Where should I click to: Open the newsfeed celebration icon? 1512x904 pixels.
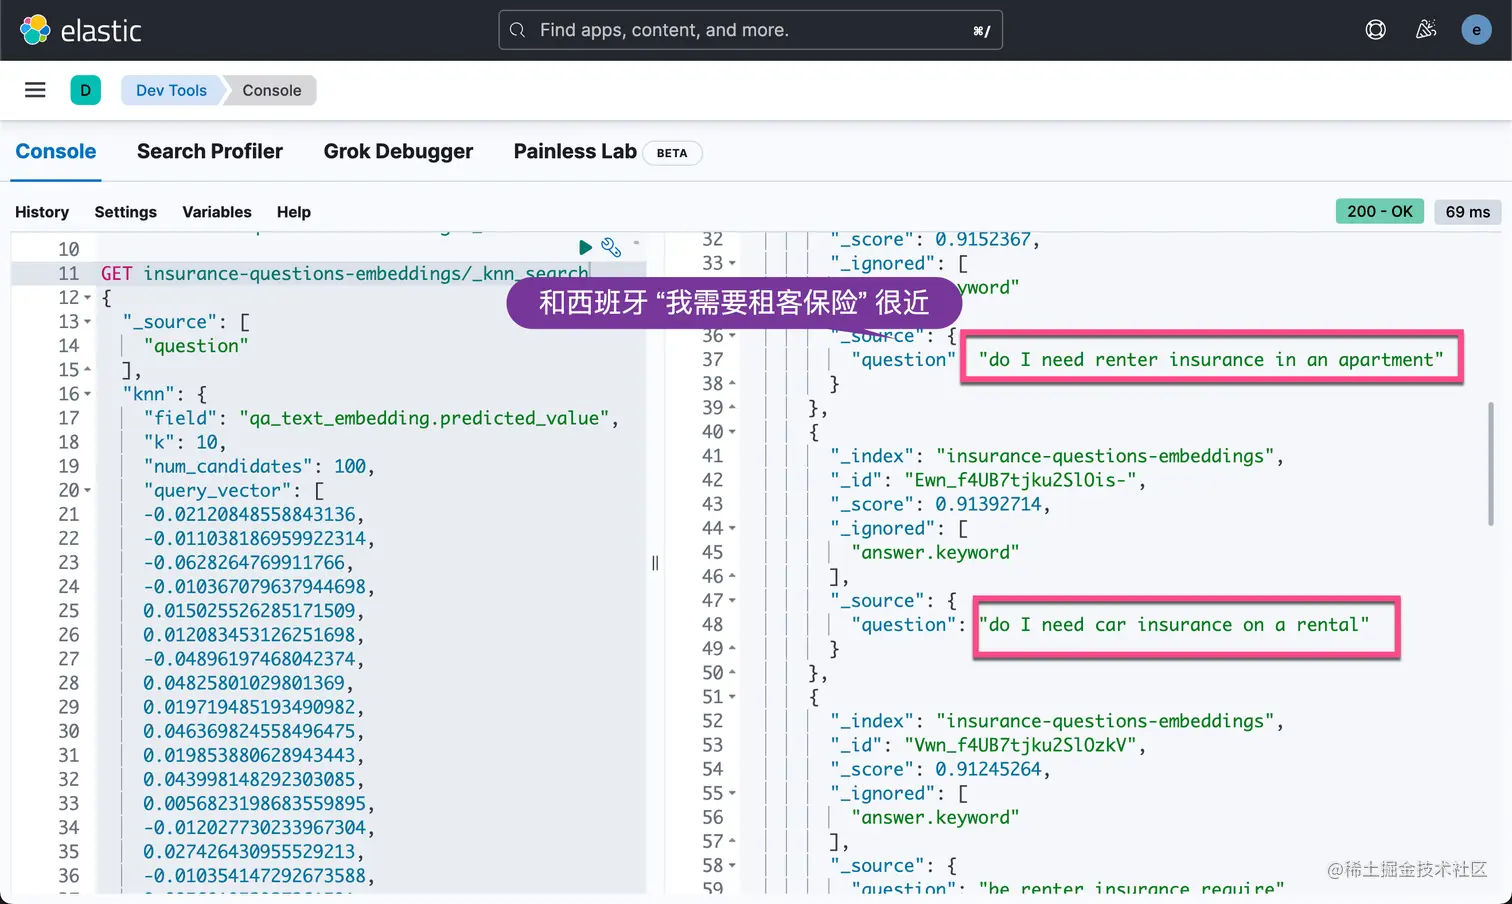[1426, 30]
